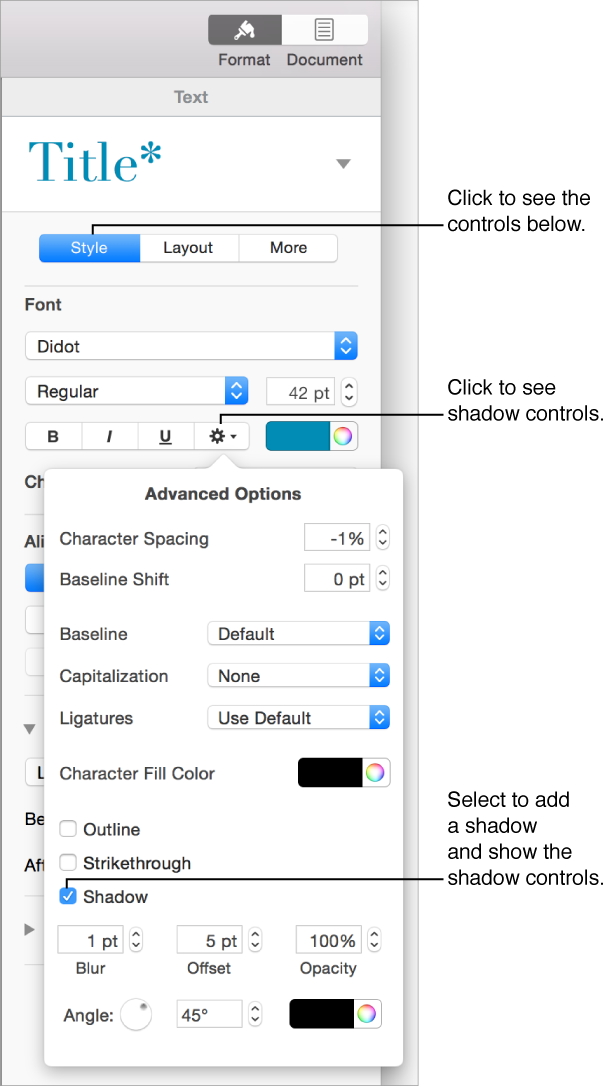Image resolution: width=612 pixels, height=1086 pixels.
Task: Open the Document inspector icon
Action: point(325,30)
